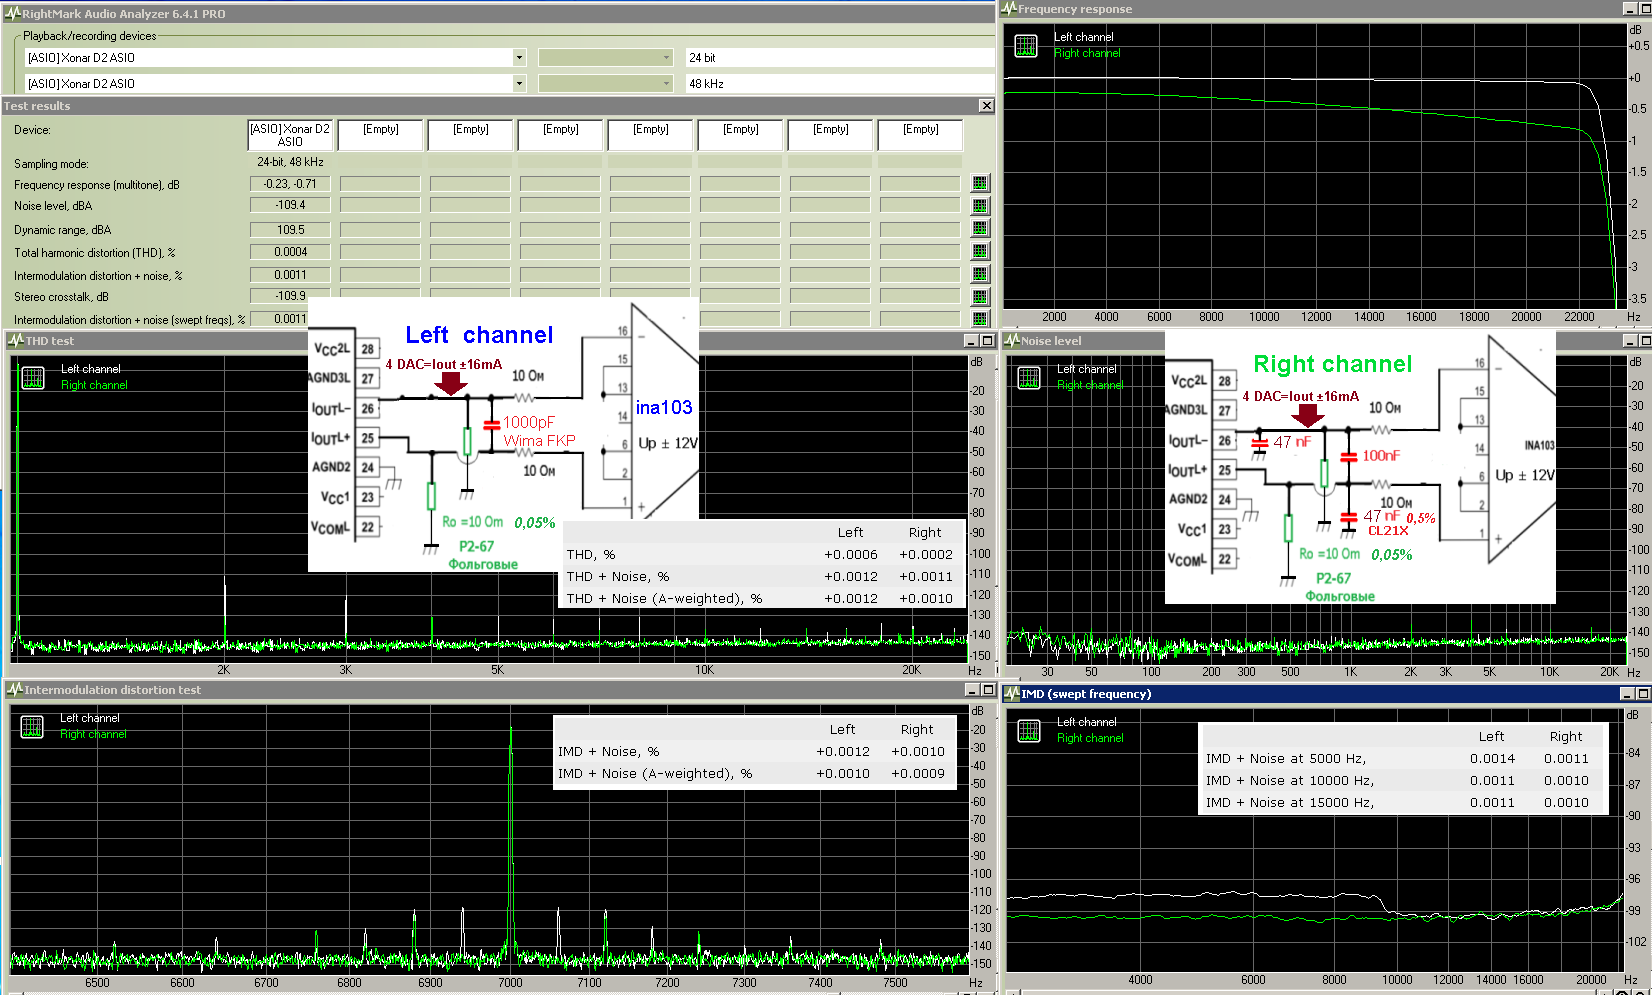Open the Stereo crosstalk row graph icon
Viewport: 1652px width, 995px height.
coord(980,297)
